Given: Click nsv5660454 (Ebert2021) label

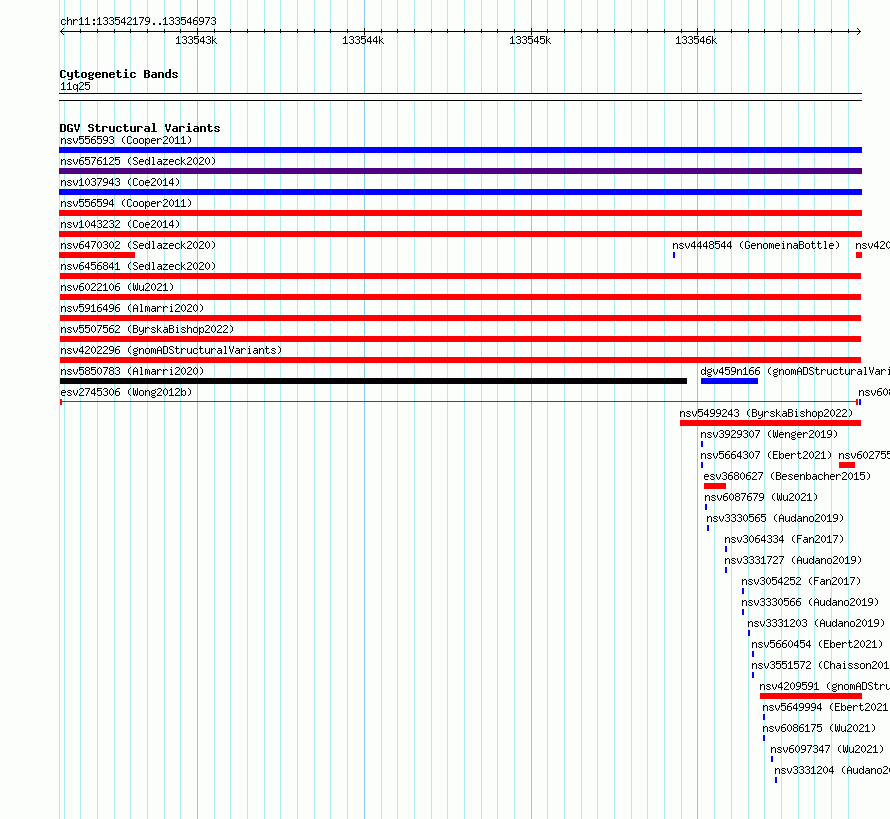Looking at the screenshot, I should [x=817, y=644].
